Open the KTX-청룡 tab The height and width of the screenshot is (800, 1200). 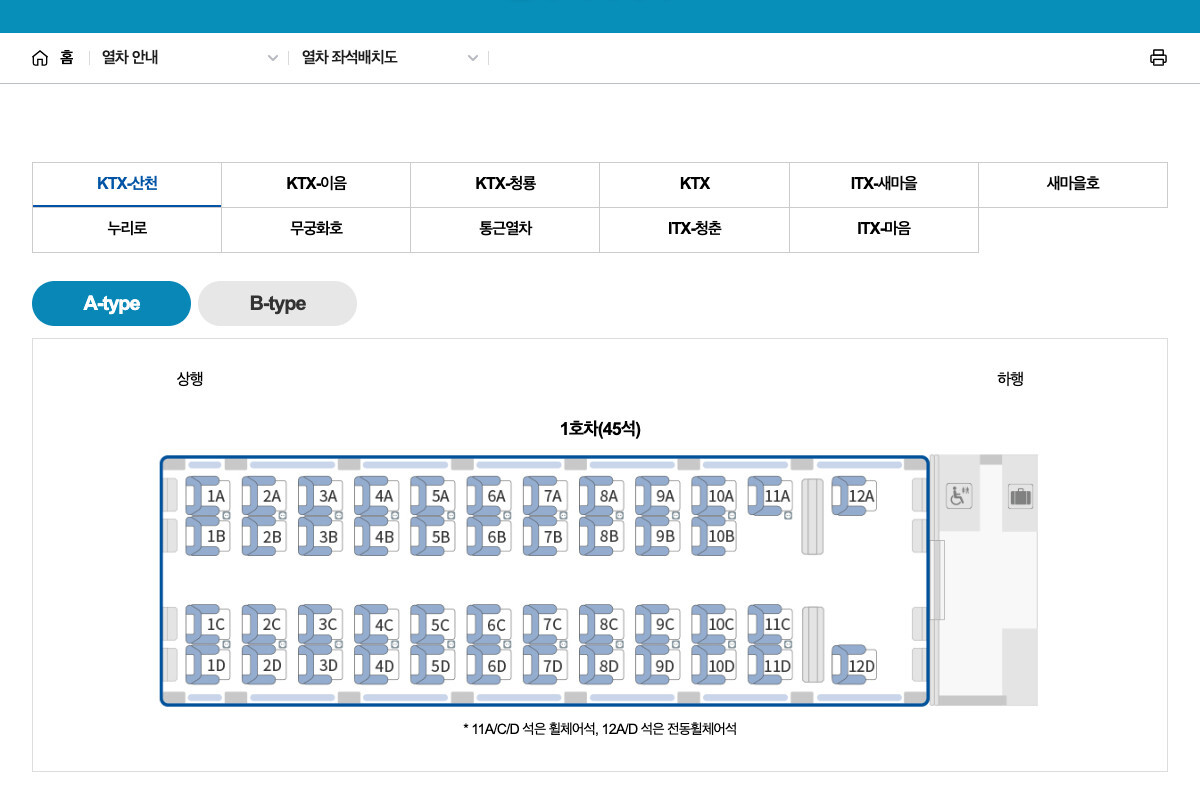505,184
